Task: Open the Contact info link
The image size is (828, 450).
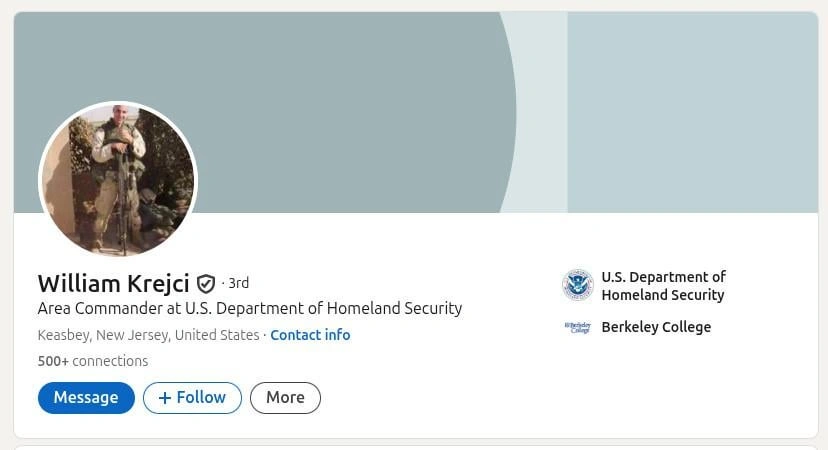Action: pos(310,335)
